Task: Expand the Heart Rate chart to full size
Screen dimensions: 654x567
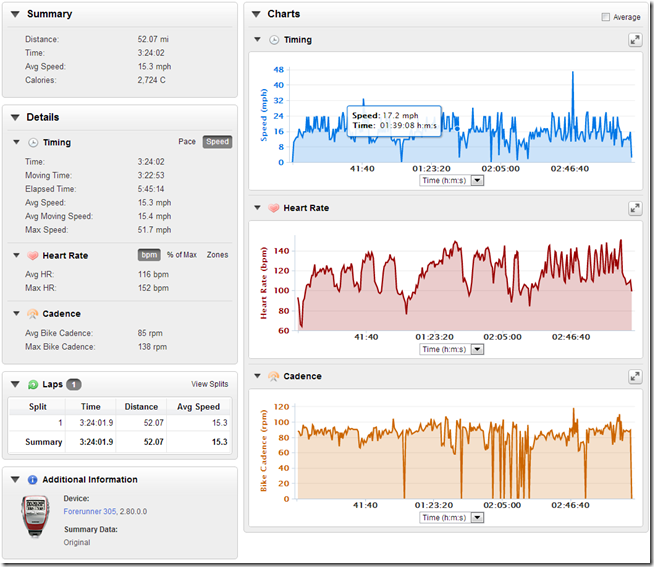Action: pyautogui.click(x=634, y=208)
